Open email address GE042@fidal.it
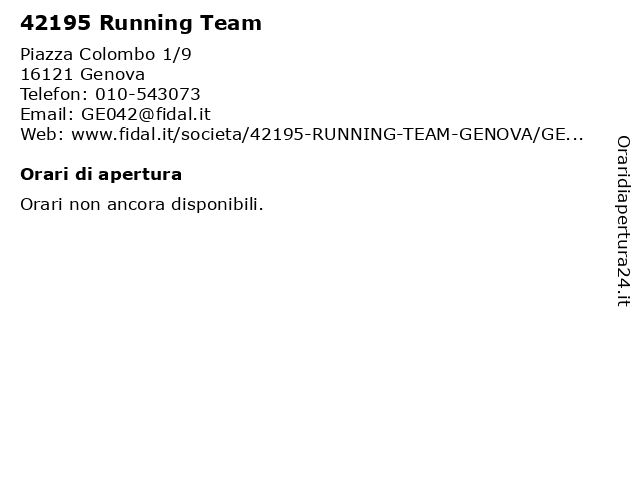The image size is (640, 480). [x=146, y=114]
